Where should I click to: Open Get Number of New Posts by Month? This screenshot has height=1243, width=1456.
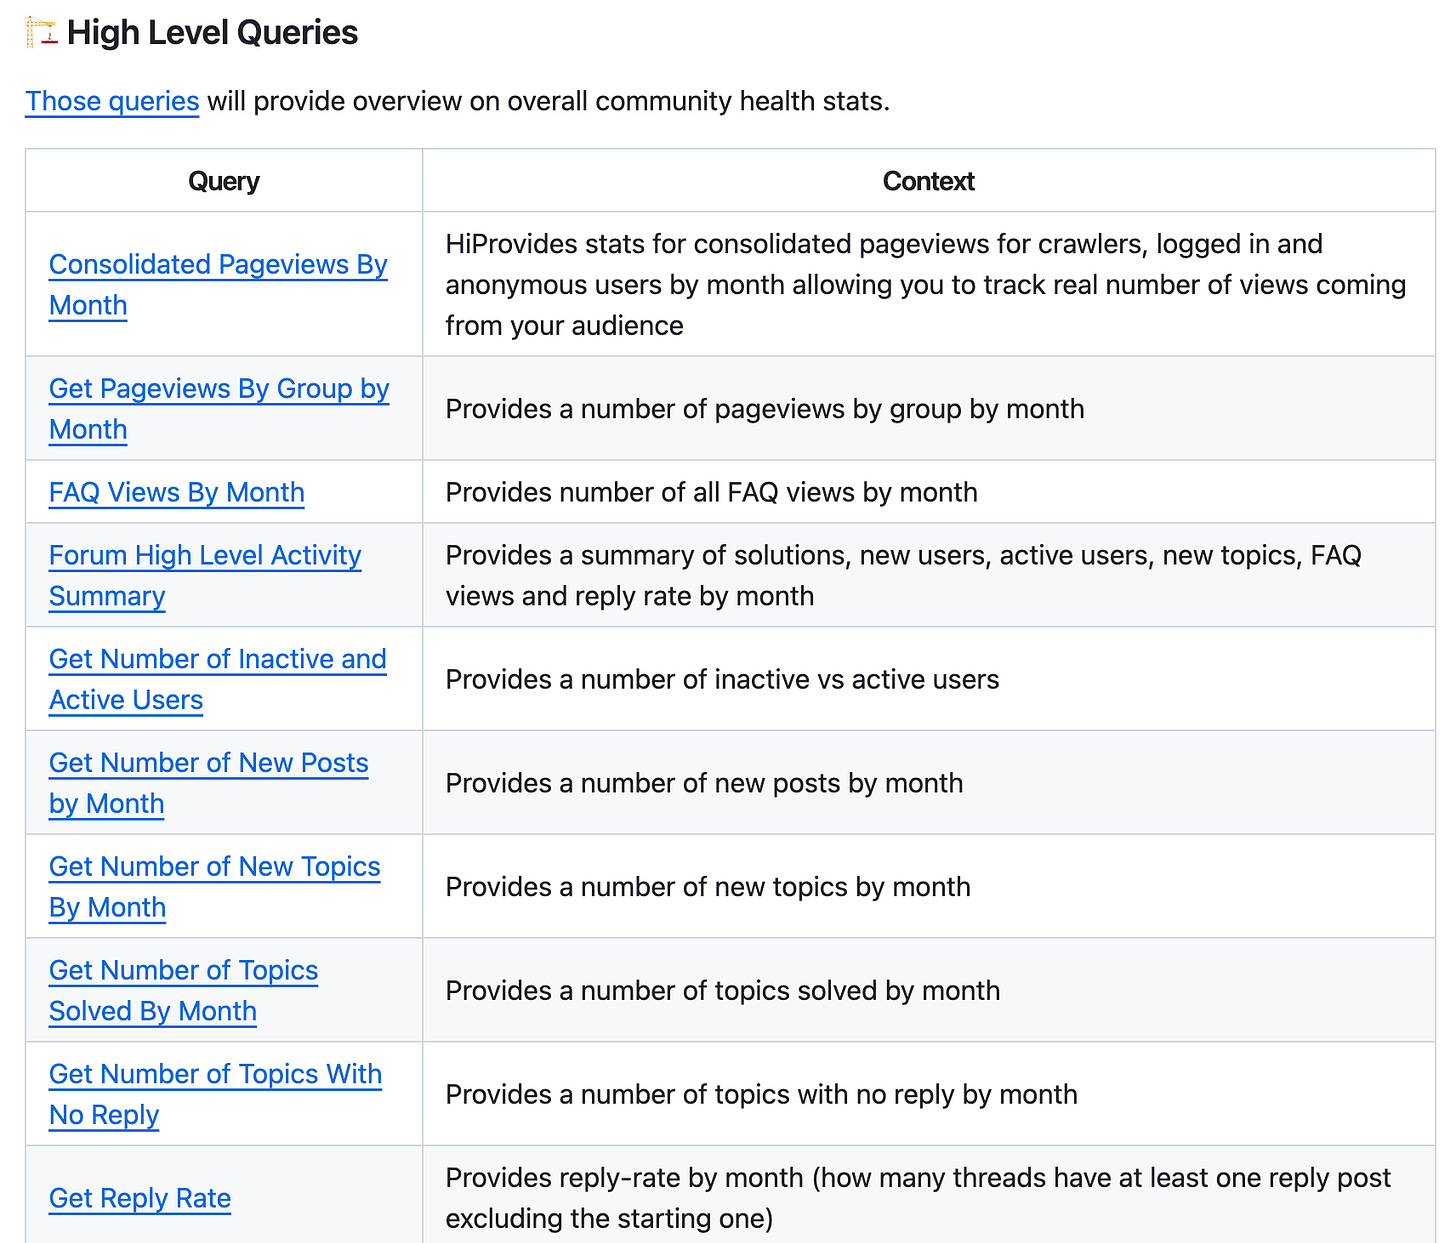(209, 783)
